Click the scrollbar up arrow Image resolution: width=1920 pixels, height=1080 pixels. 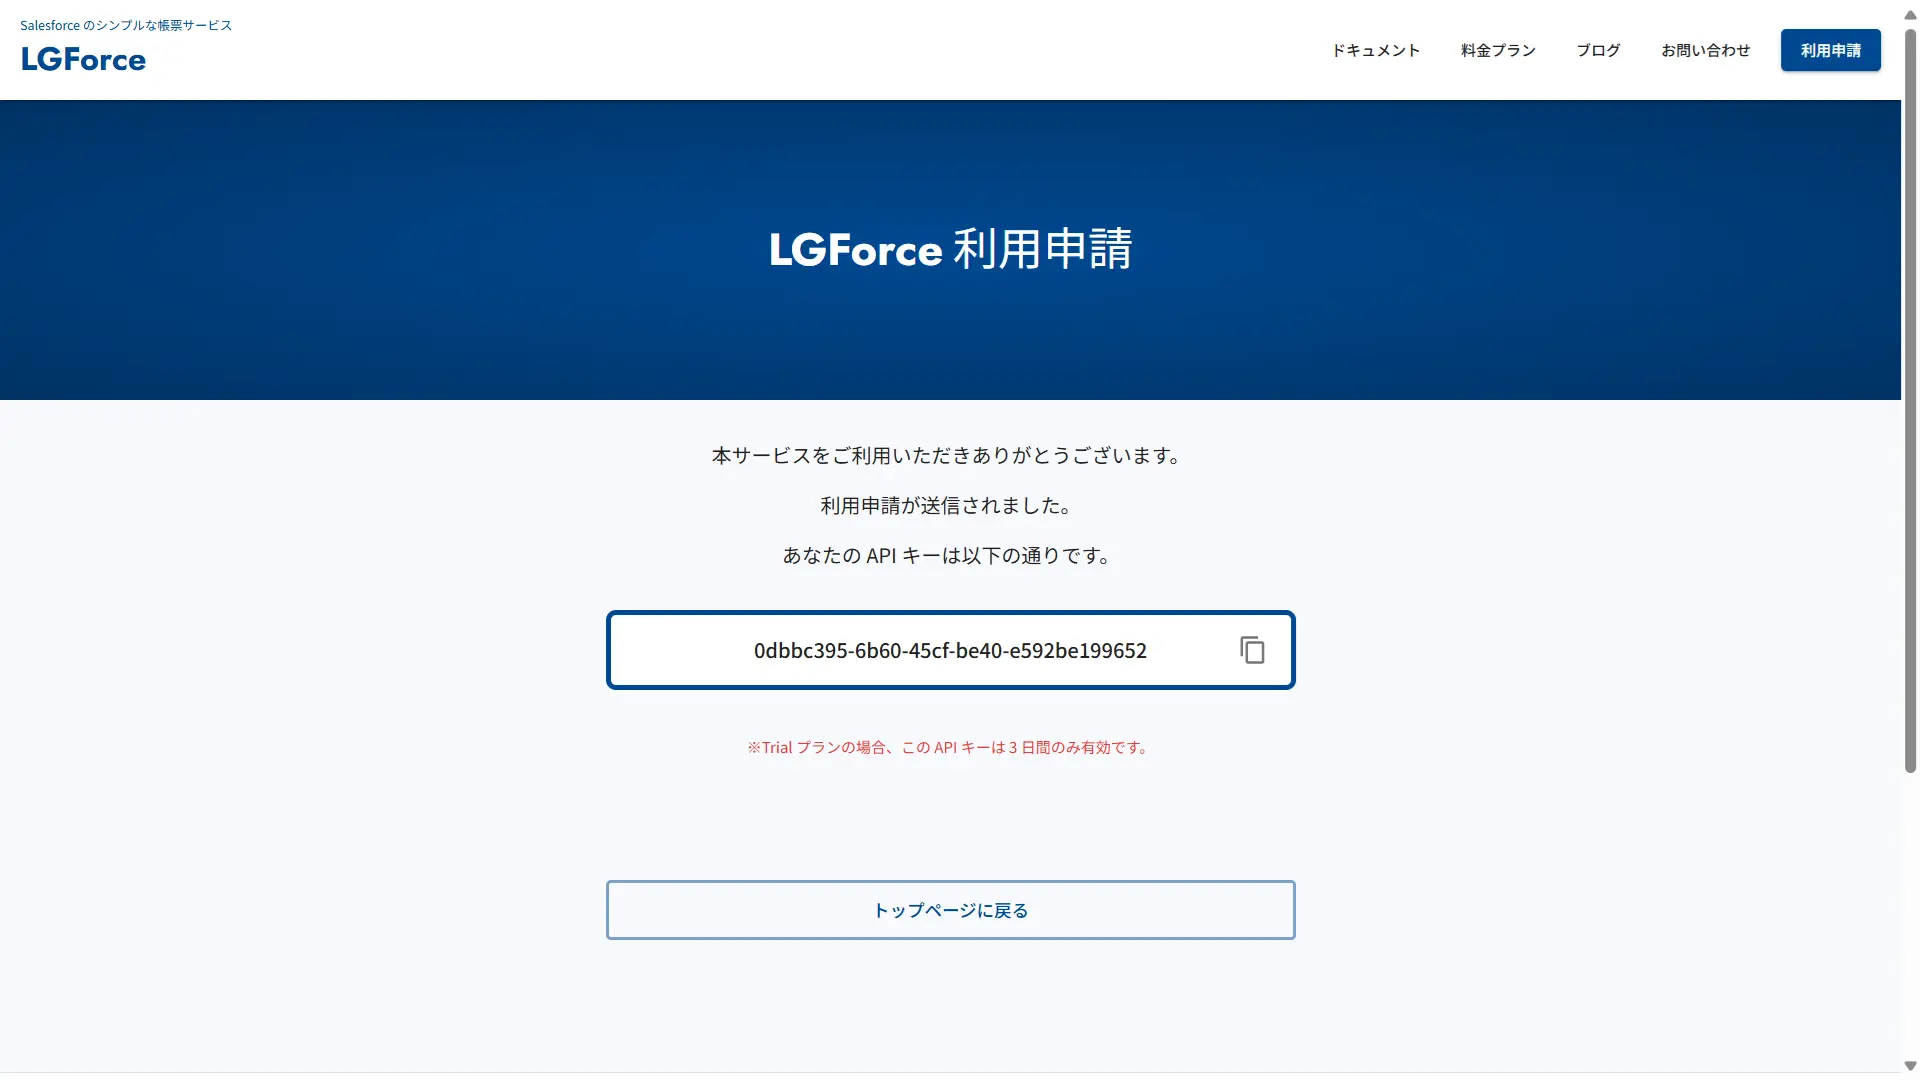point(1910,15)
